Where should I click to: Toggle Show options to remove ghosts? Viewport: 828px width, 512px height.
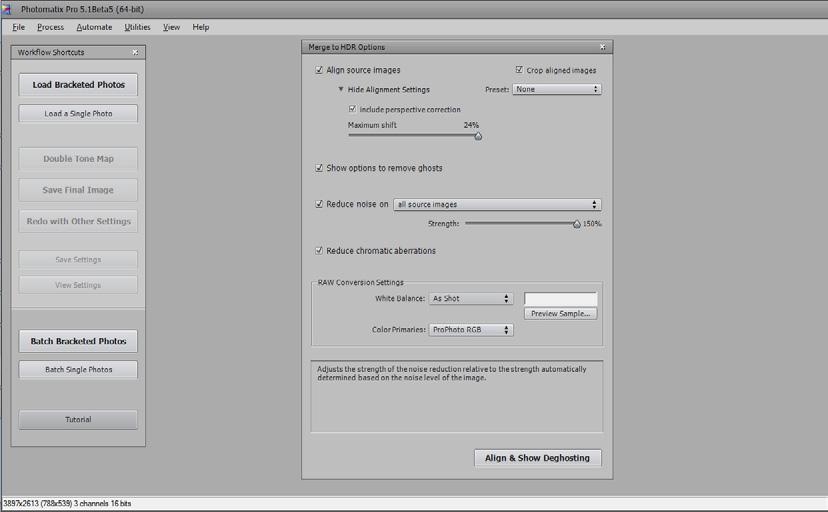[x=319, y=168]
